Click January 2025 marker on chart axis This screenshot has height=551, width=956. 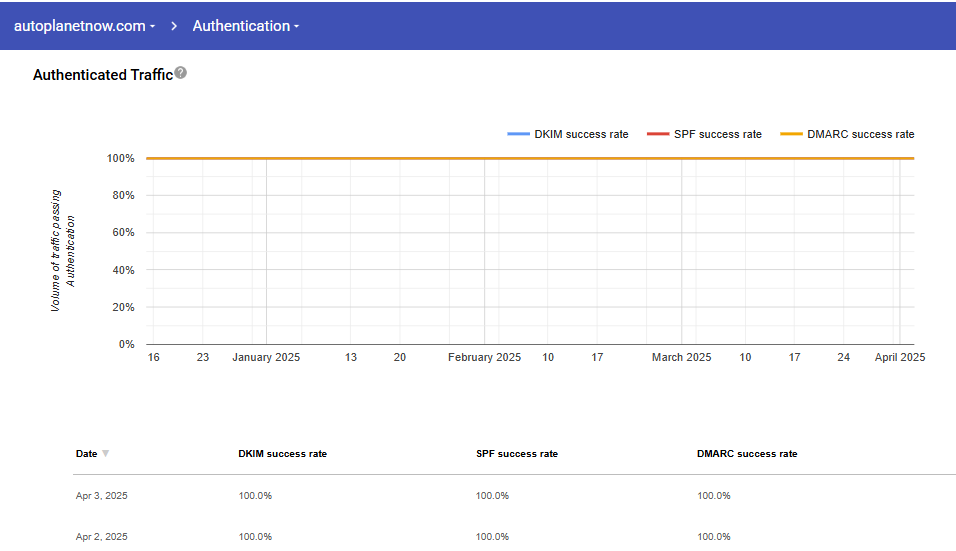(266, 357)
